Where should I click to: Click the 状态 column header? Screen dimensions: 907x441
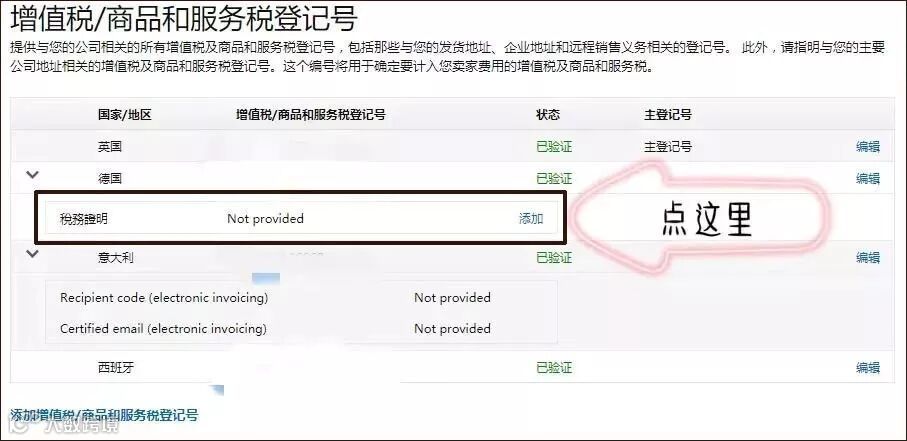point(548,115)
